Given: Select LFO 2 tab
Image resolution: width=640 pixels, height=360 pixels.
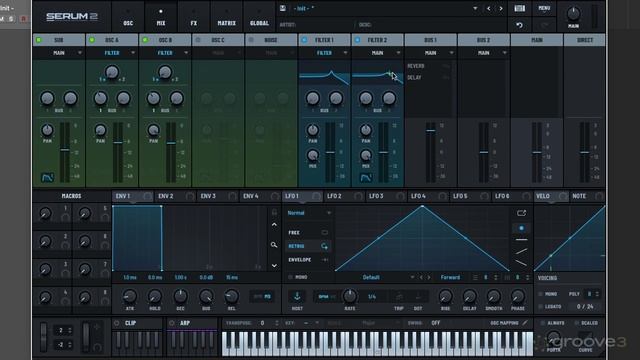Looking at the screenshot, I should (344, 196).
